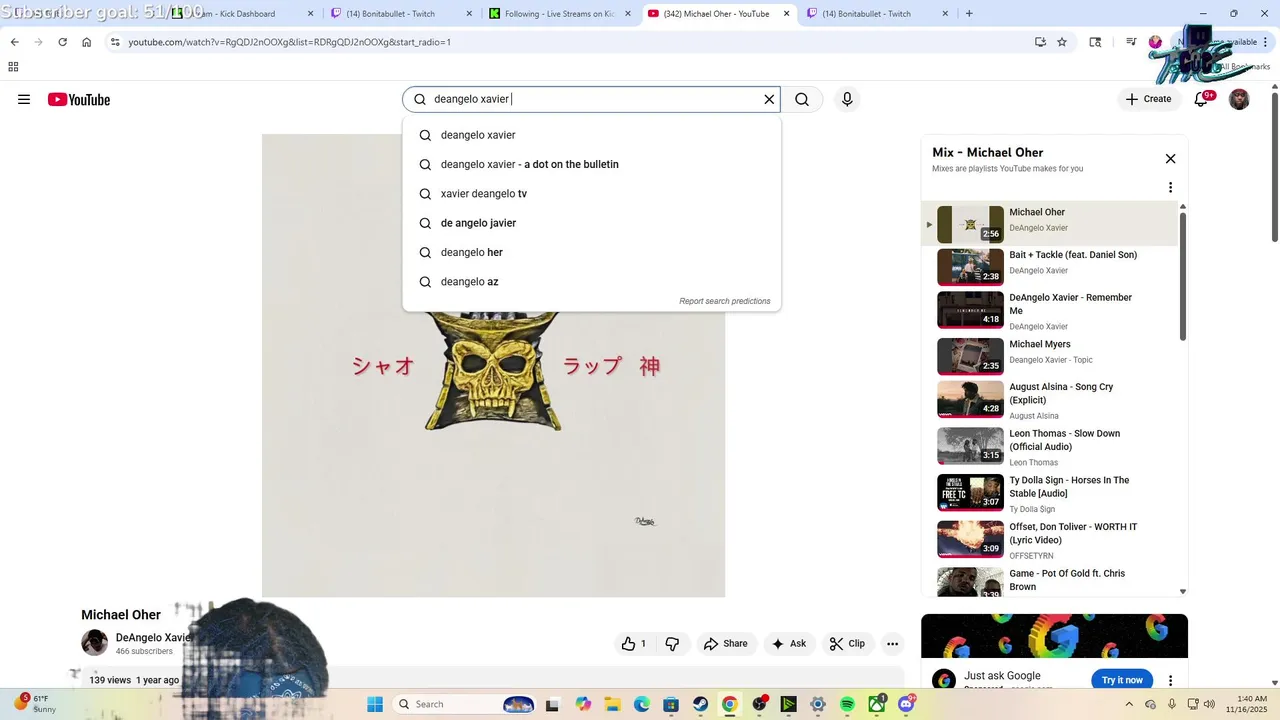
Task: Click the Create button
Action: 1148,99
